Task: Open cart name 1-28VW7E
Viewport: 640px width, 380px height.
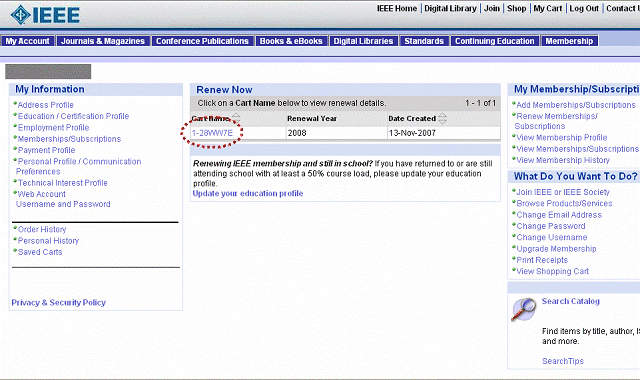Action: 212,133
